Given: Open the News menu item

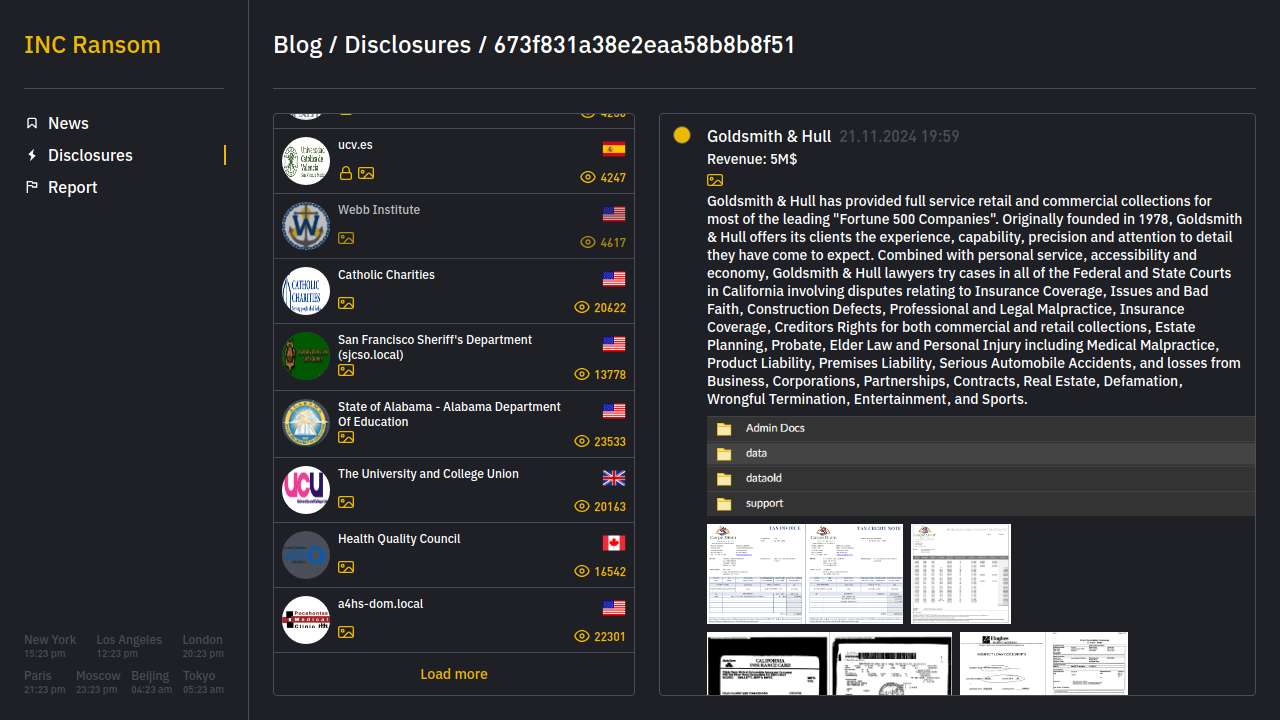Looking at the screenshot, I should [x=68, y=123].
